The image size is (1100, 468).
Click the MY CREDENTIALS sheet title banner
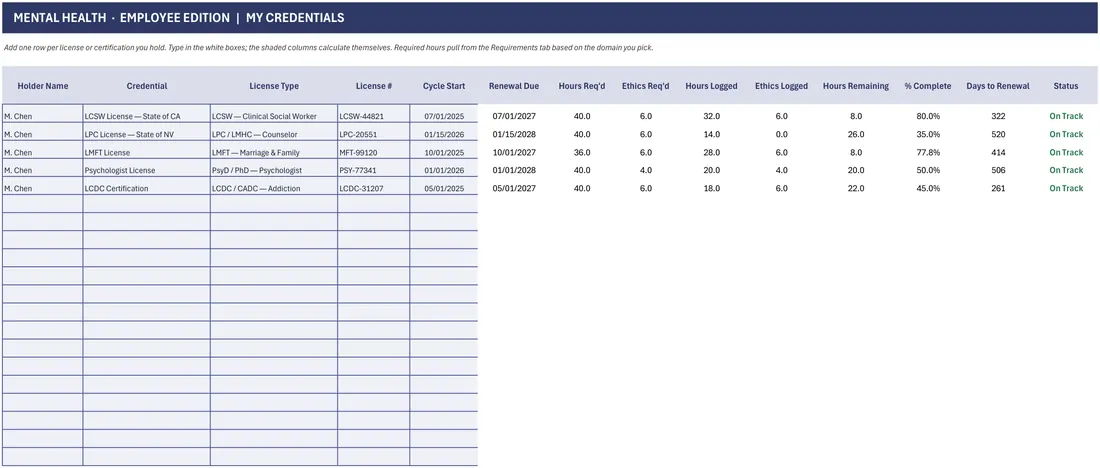pyautogui.click(x=549, y=18)
